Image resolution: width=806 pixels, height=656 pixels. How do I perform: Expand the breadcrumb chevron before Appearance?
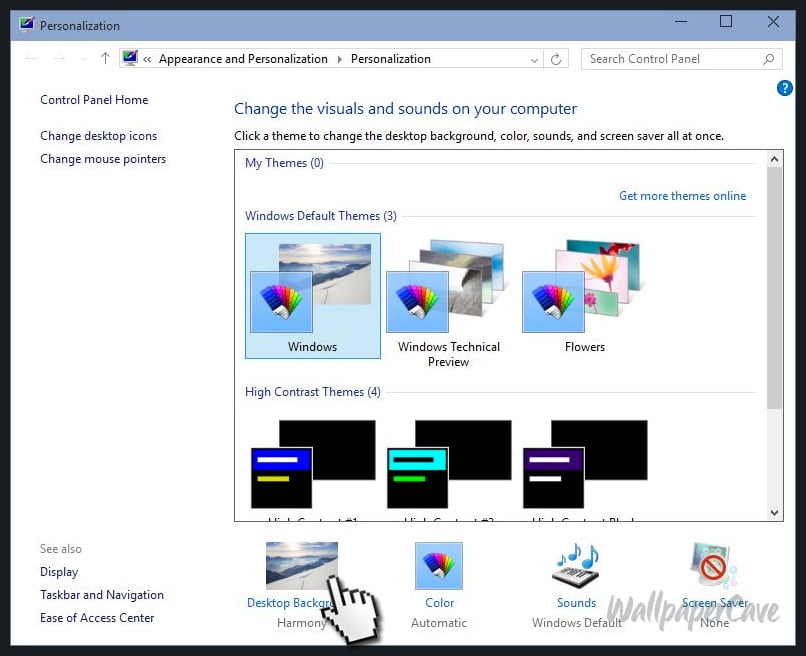tap(147, 59)
